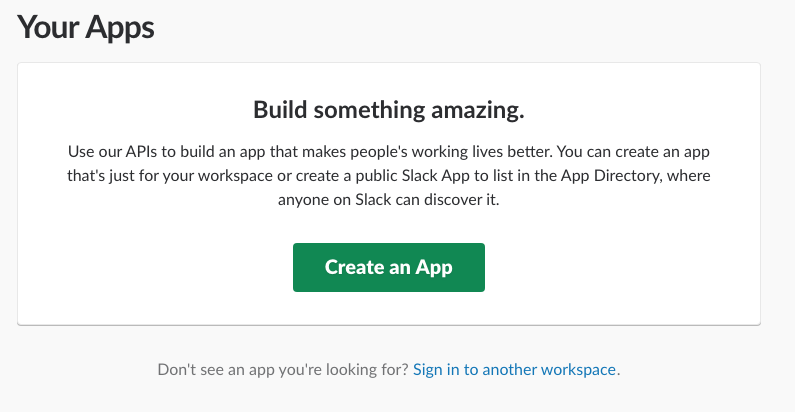This screenshot has height=412, width=795.
Task: Select the Build something amazing heading
Action: (388, 109)
